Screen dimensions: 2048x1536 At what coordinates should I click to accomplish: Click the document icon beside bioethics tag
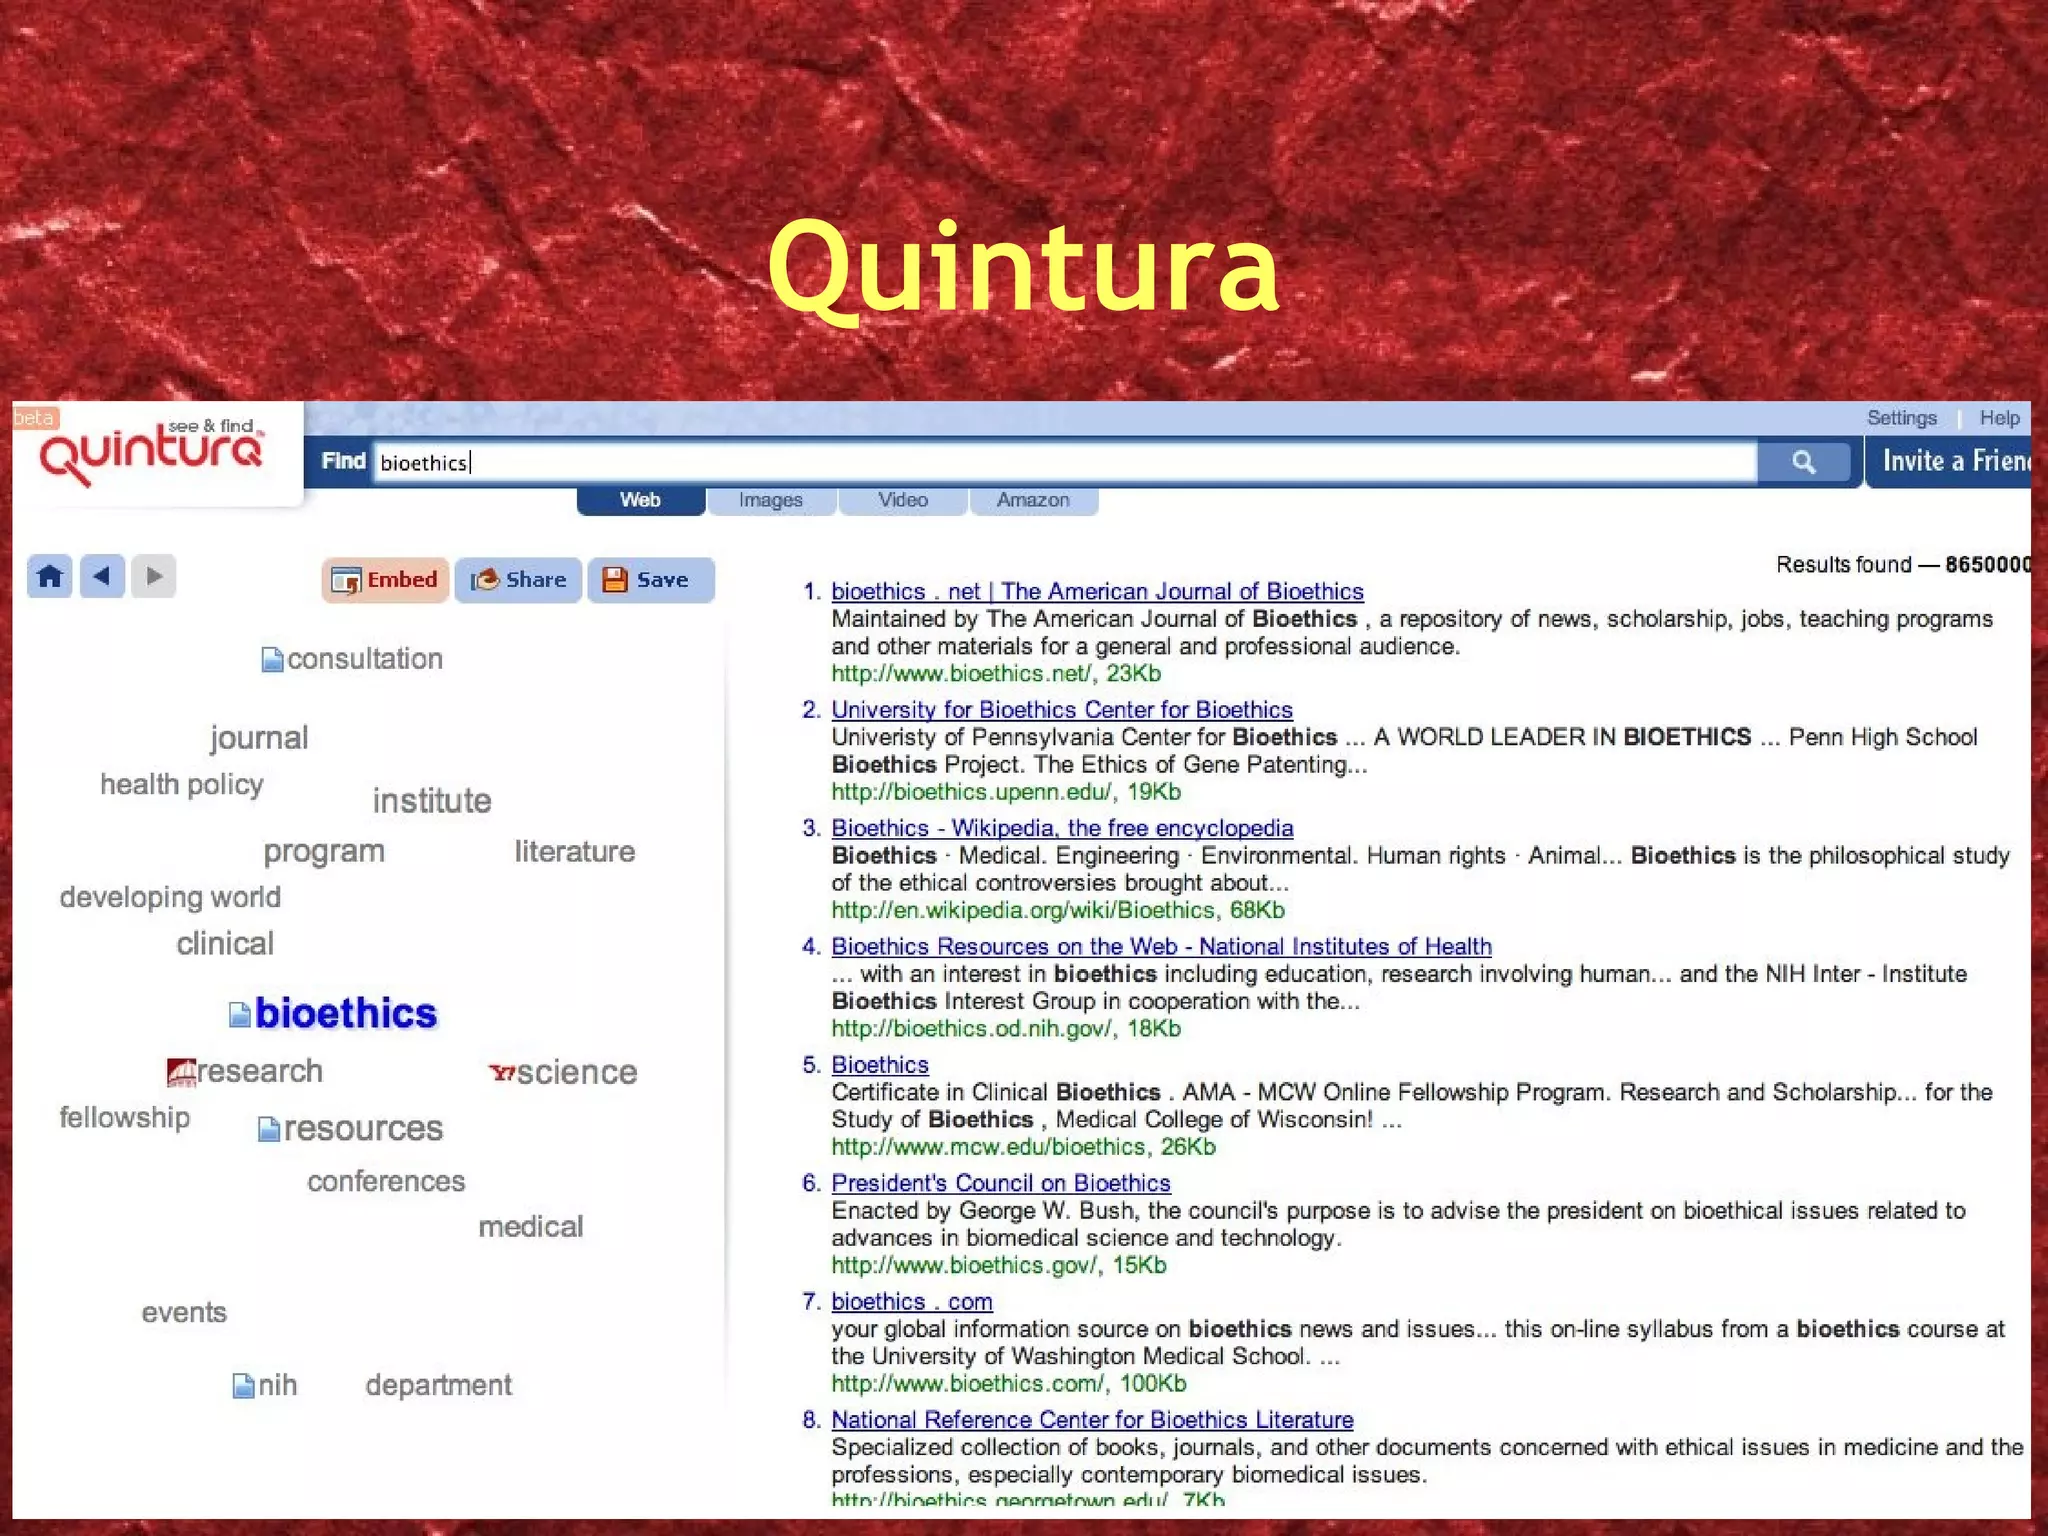tap(240, 1015)
